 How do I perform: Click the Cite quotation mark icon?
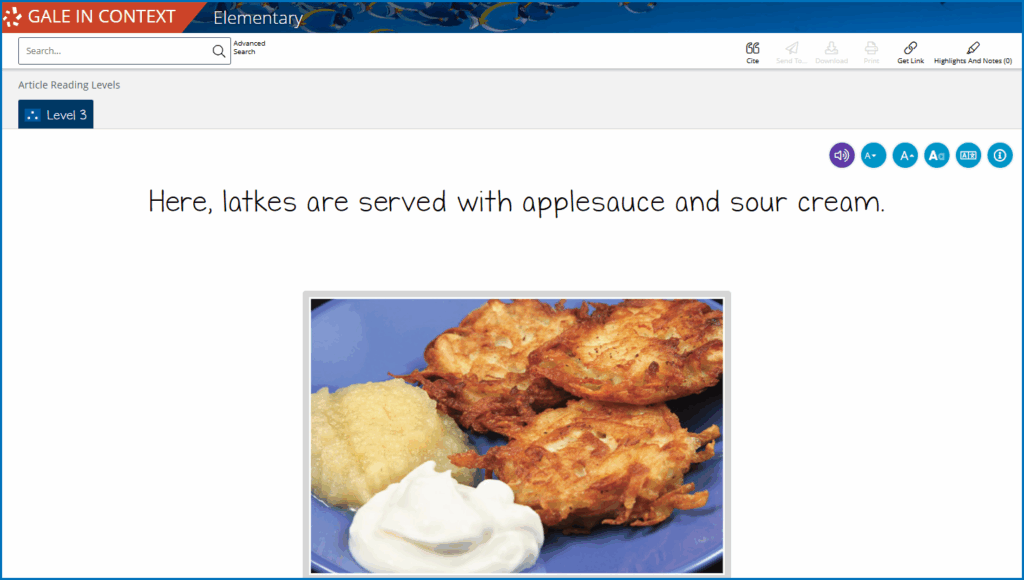point(752,48)
